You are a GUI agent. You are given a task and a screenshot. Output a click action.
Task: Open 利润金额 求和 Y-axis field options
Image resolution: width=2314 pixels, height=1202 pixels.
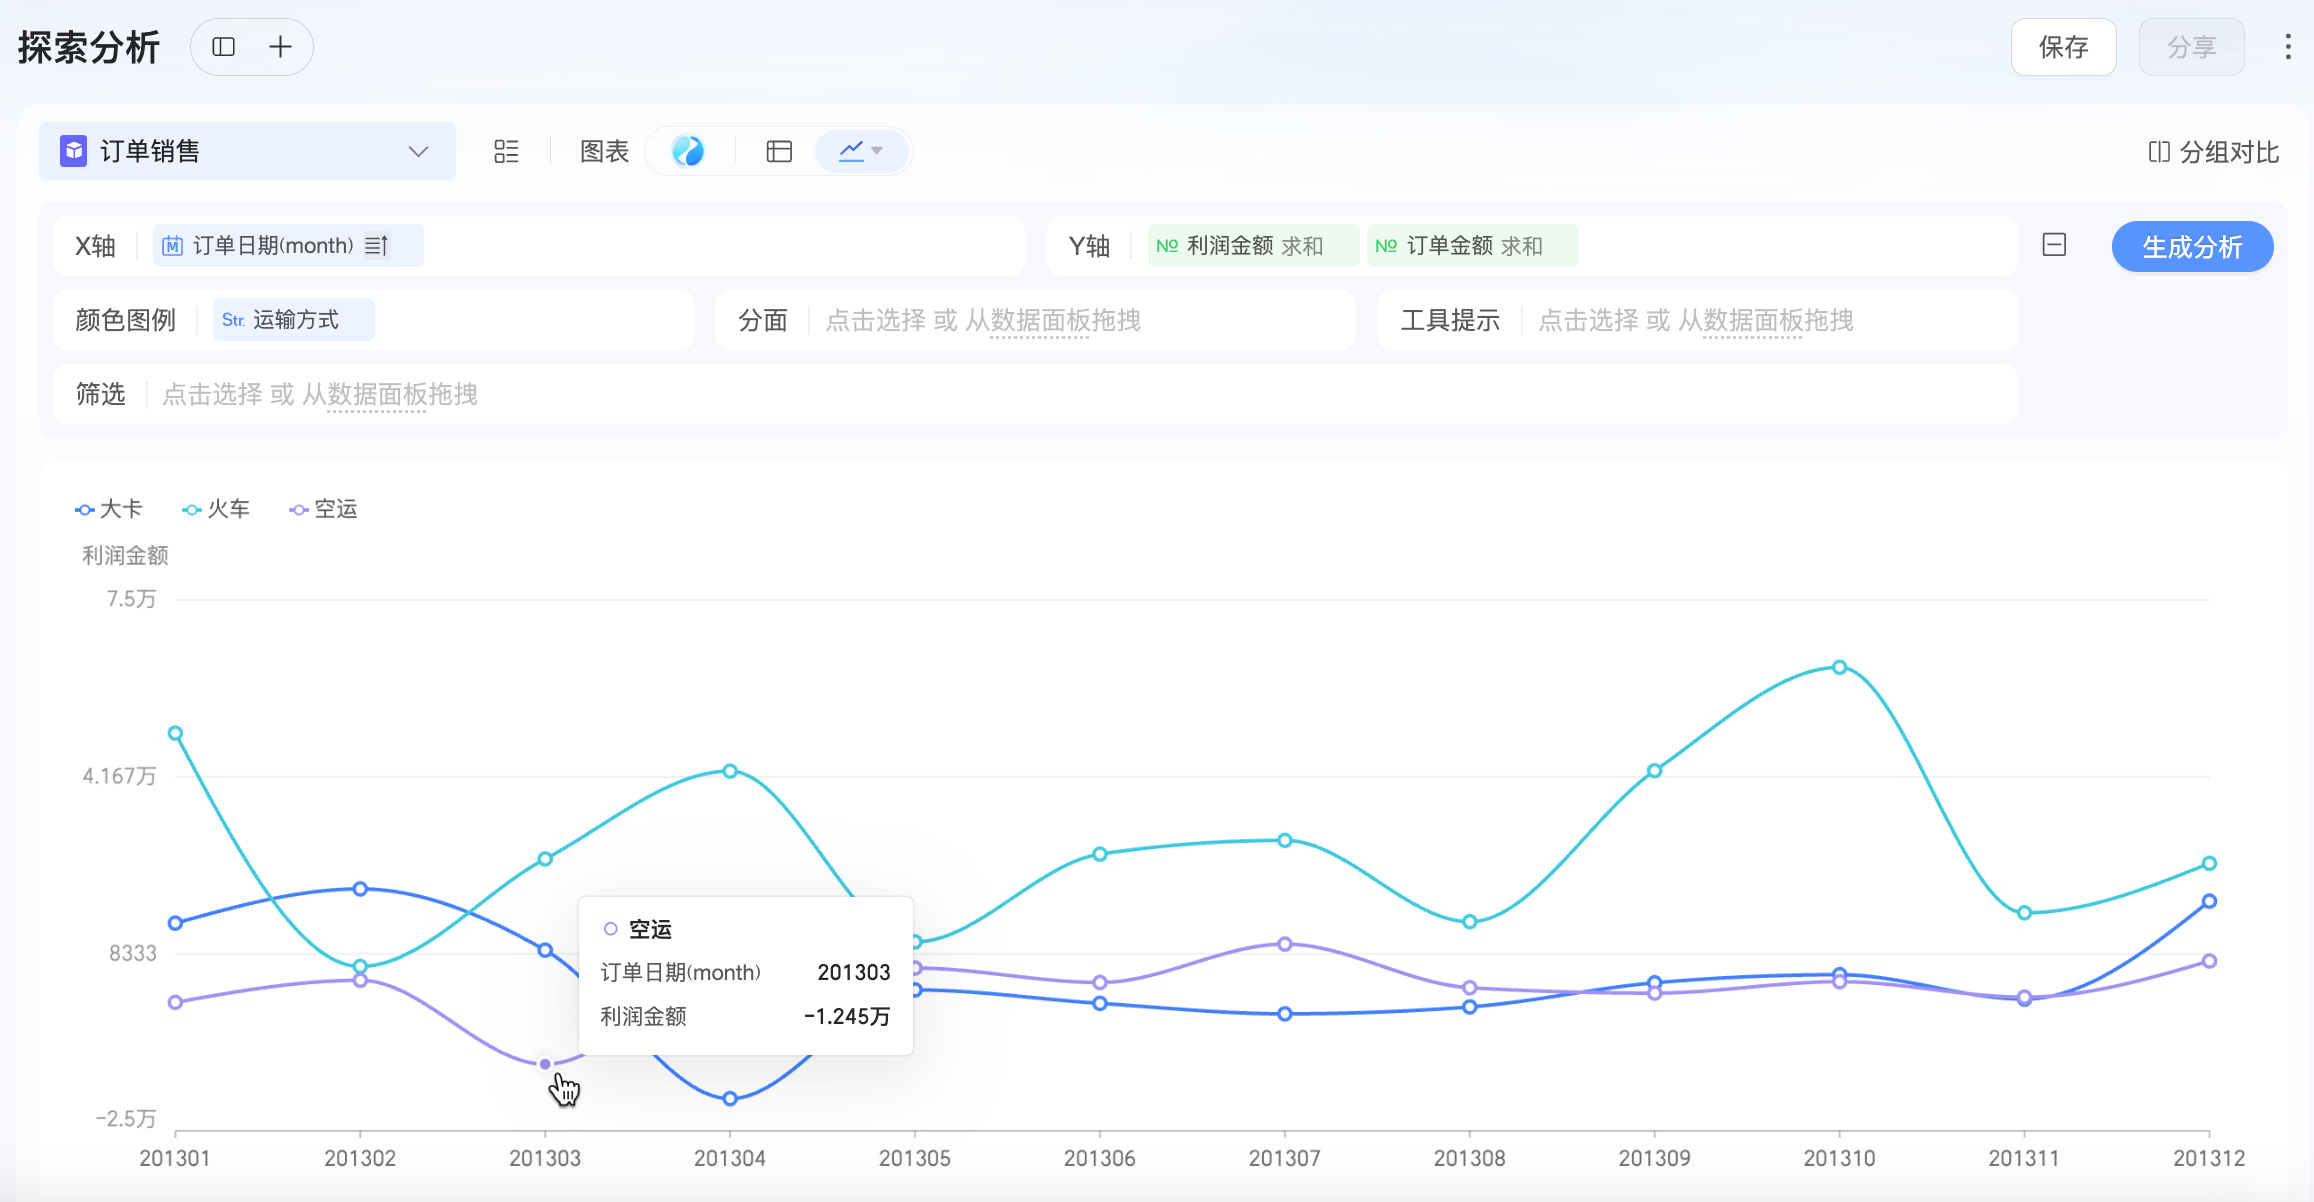point(1252,246)
